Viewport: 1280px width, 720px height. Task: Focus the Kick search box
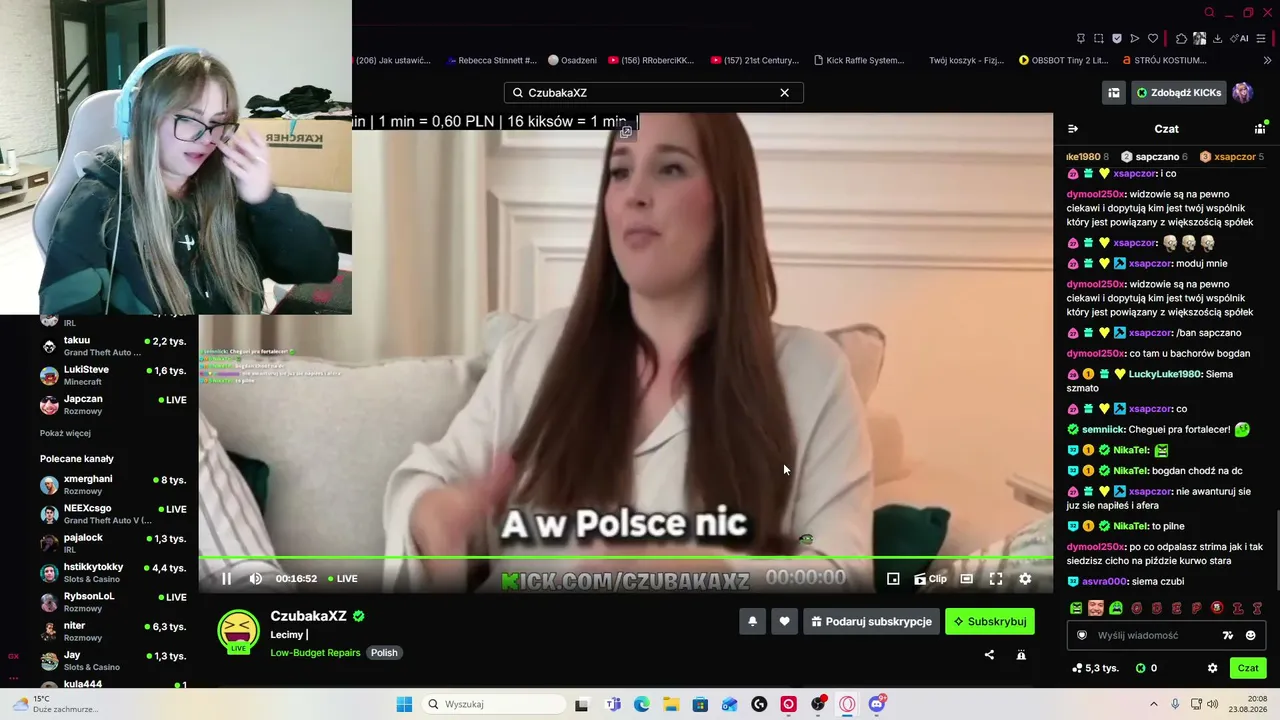coord(654,93)
